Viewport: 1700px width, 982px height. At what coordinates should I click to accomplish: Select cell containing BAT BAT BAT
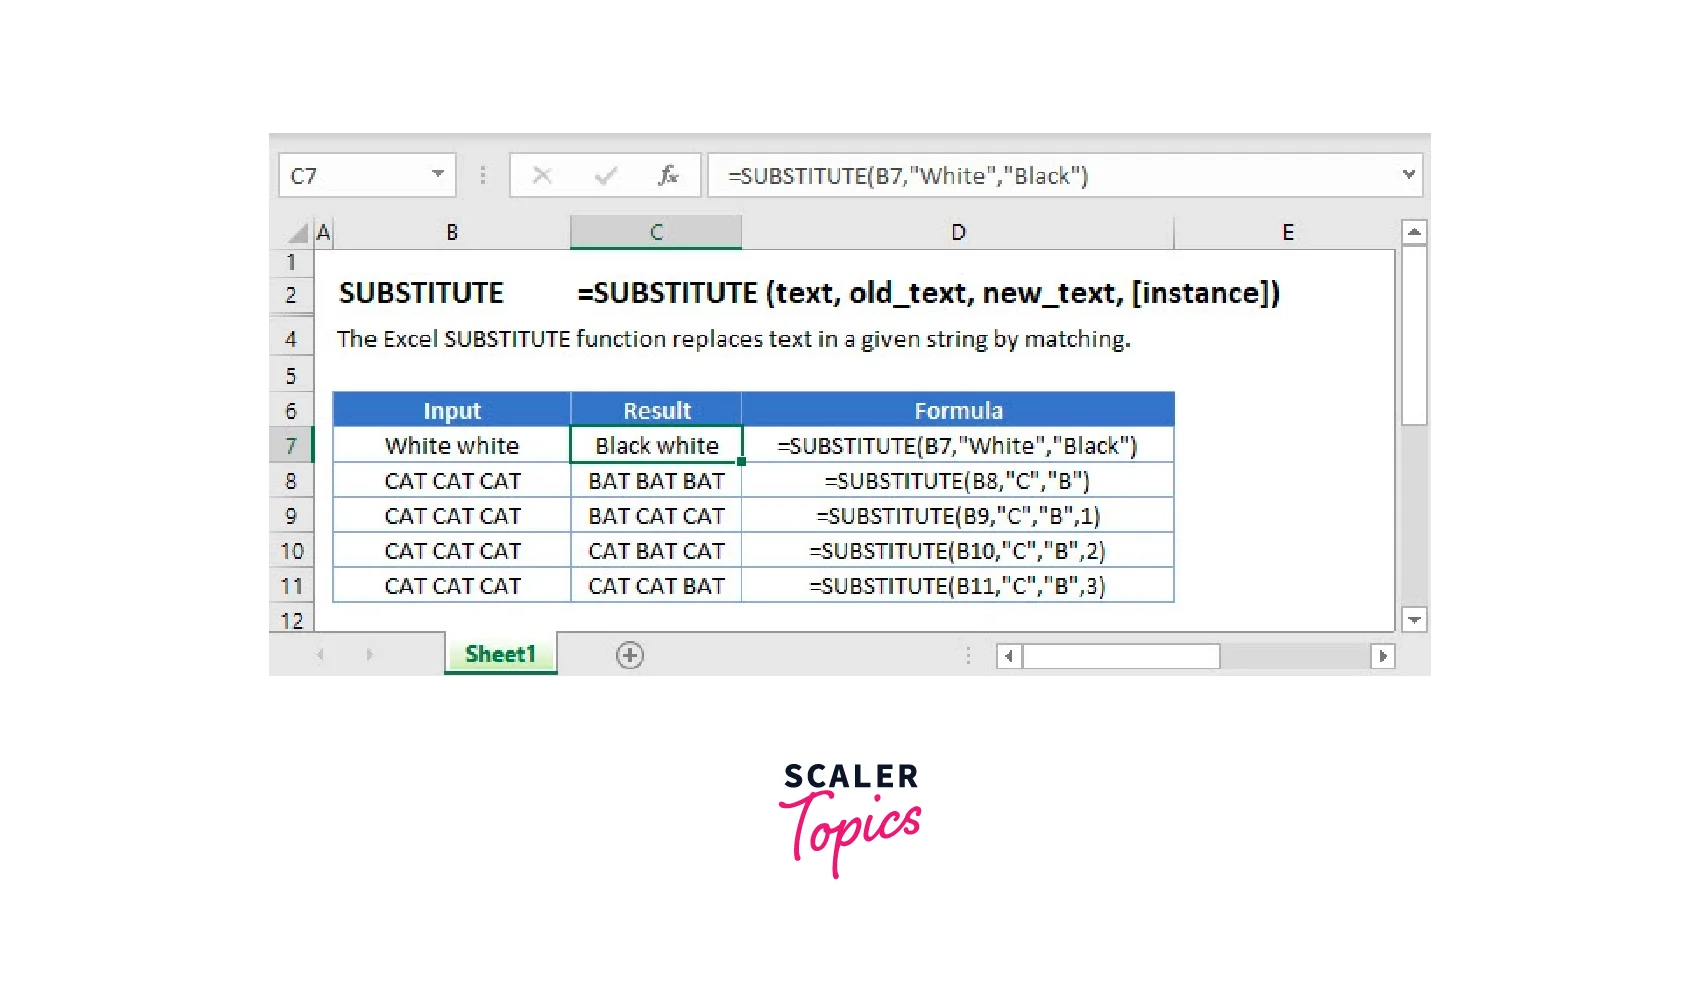pyautogui.click(x=656, y=481)
